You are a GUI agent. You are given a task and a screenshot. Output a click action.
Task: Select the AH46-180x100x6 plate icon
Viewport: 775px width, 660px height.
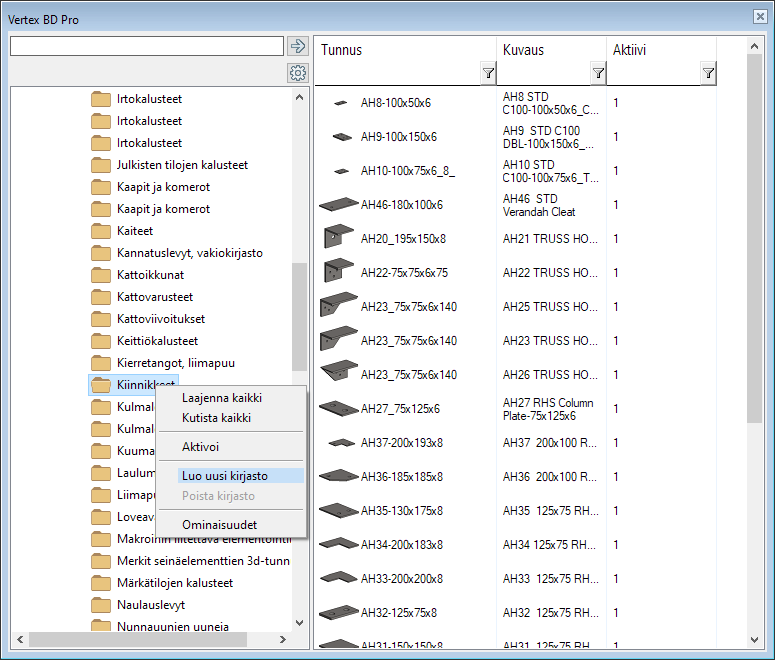(x=339, y=205)
